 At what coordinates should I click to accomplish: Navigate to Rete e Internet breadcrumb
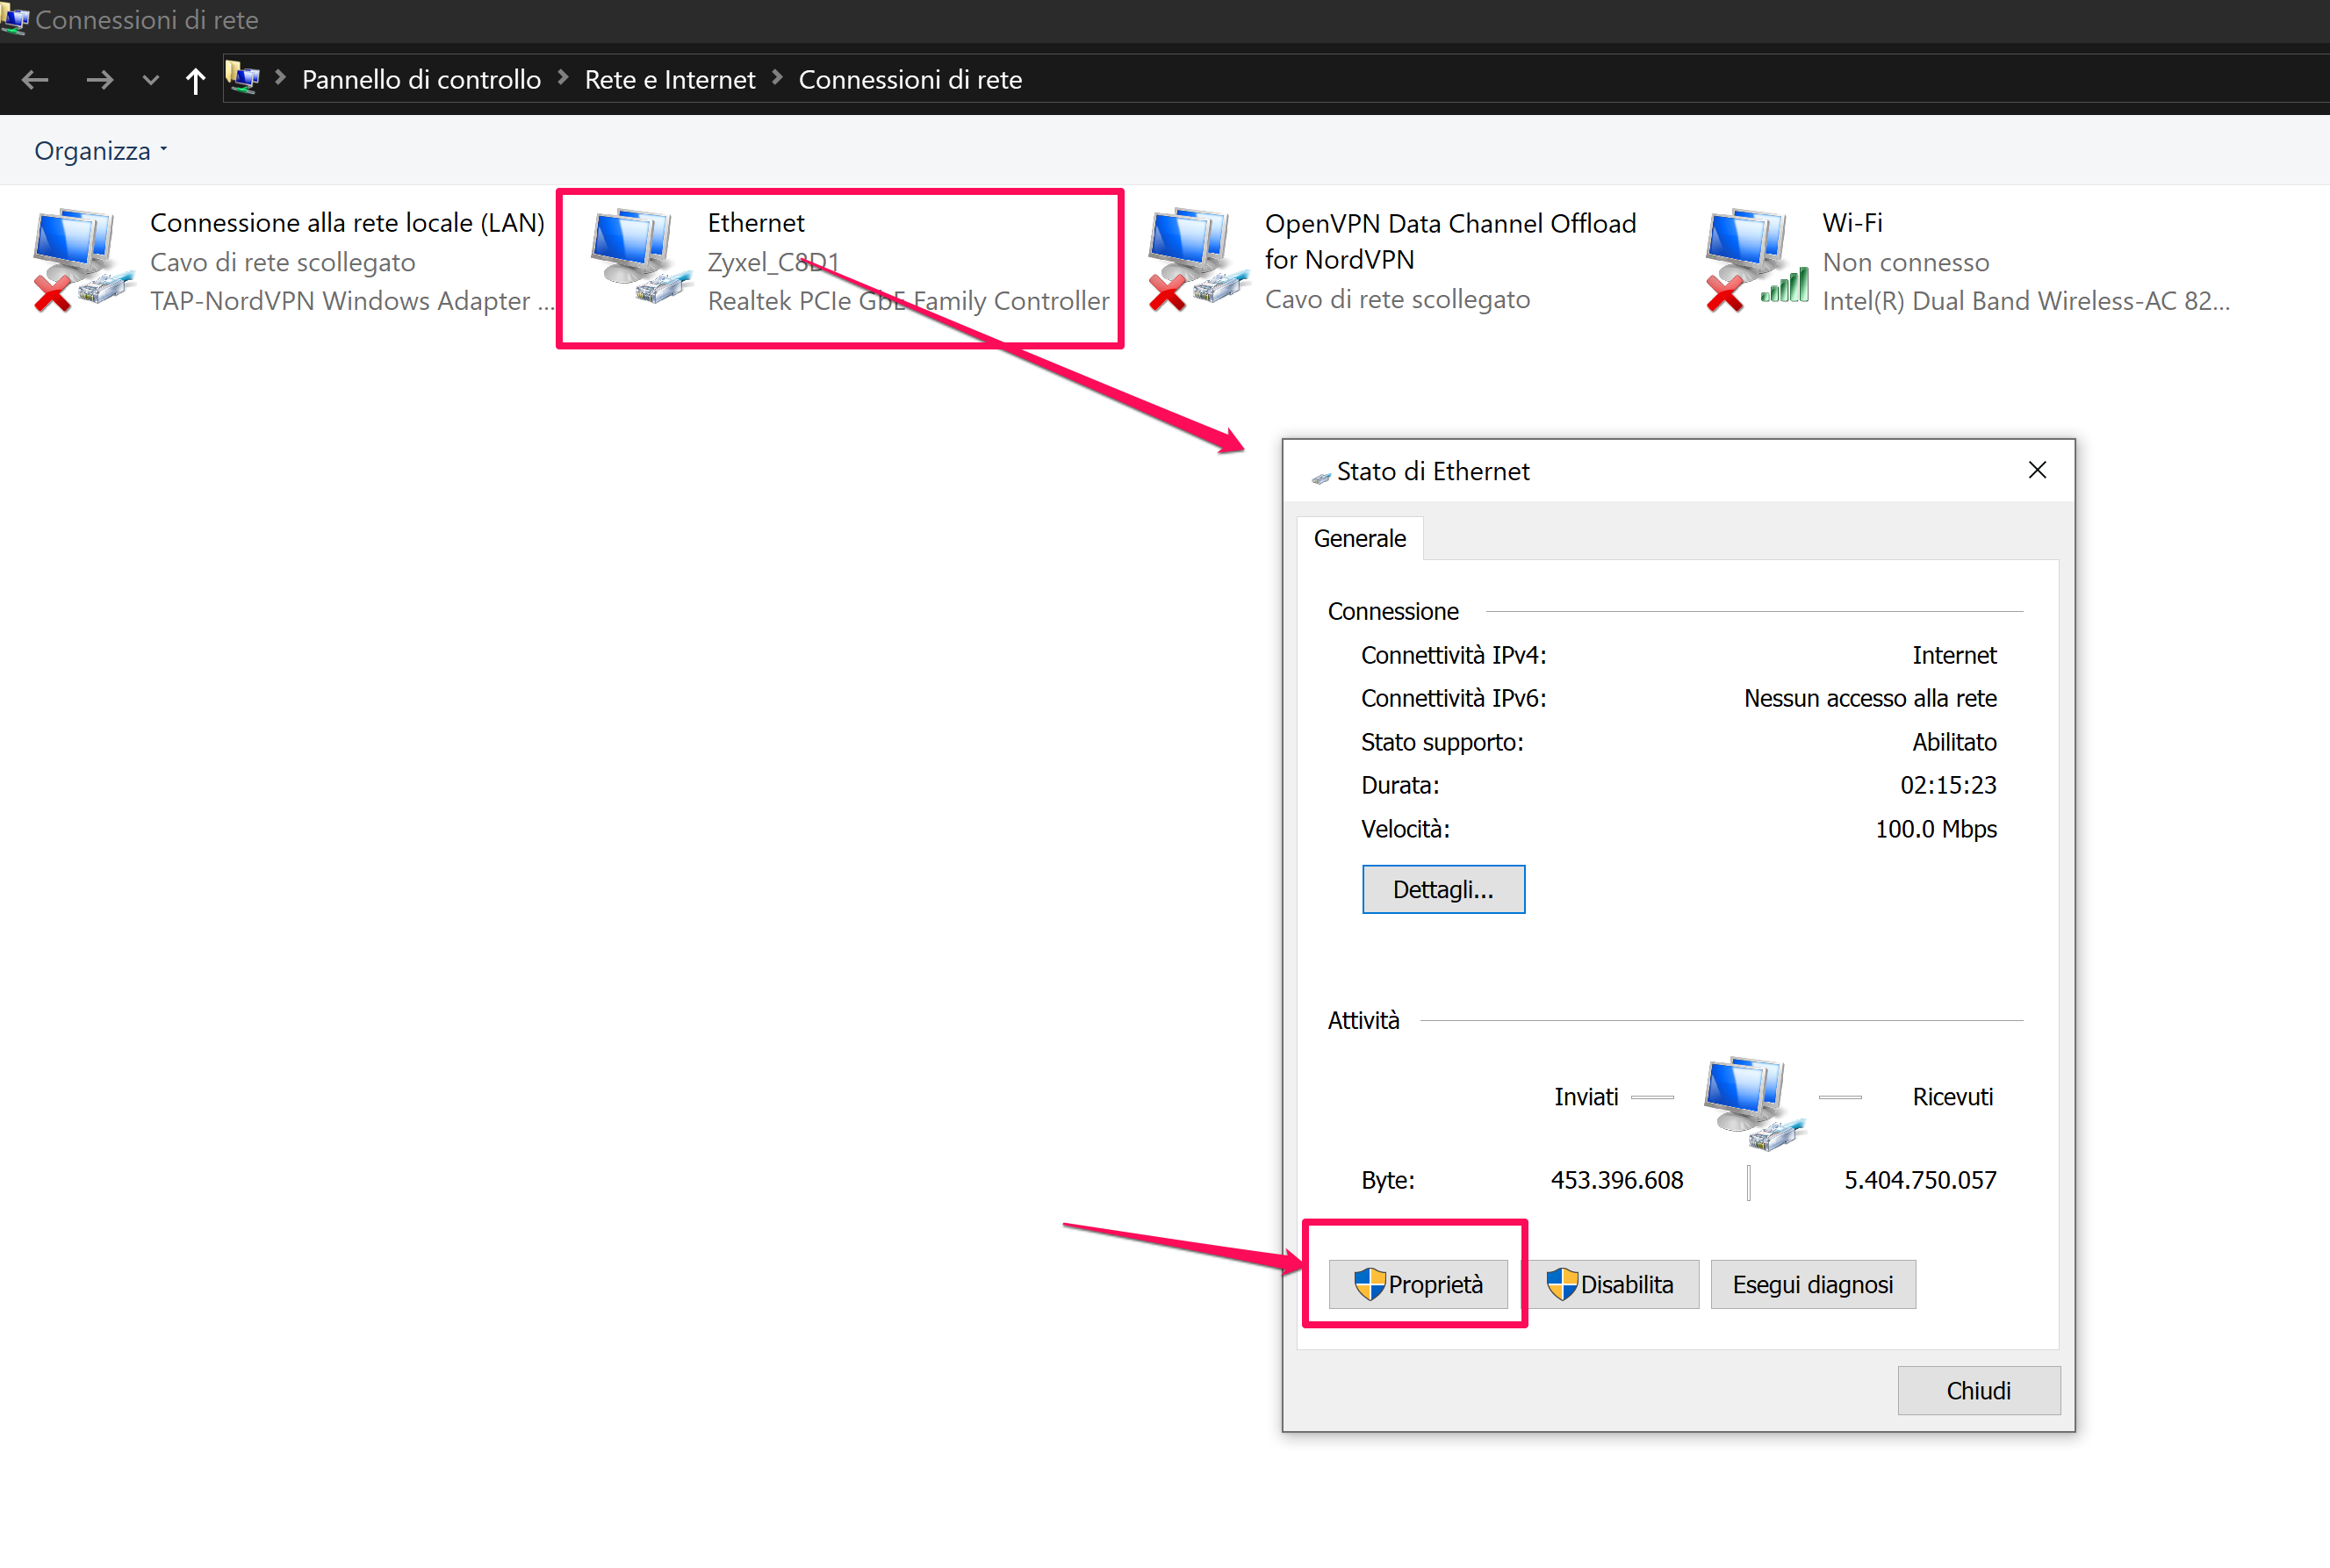pyautogui.click(x=669, y=80)
